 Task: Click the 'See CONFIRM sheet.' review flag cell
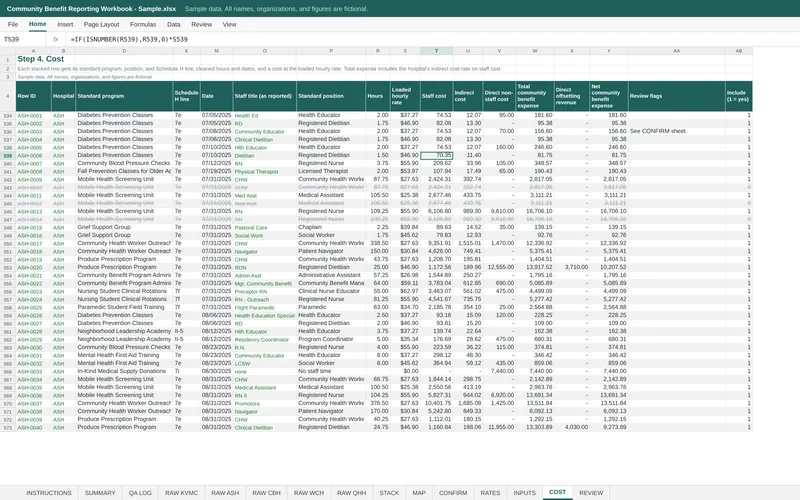[677, 131]
